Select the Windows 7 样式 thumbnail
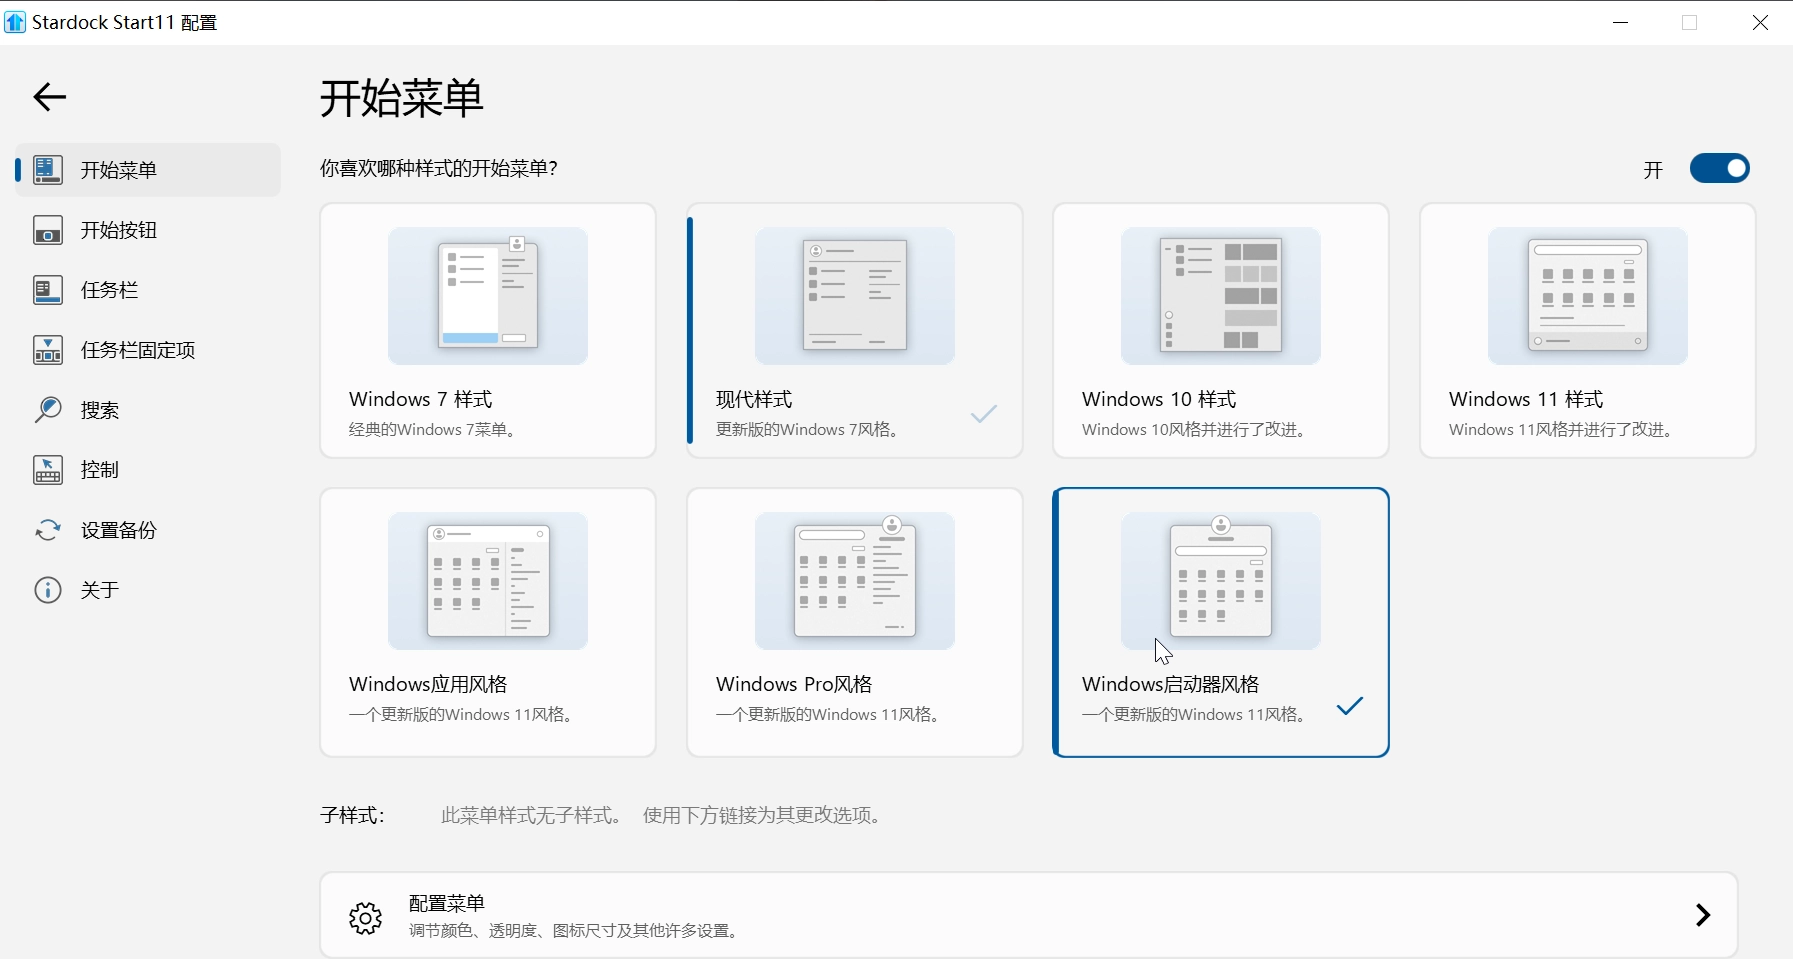This screenshot has width=1793, height=959. point(488,296)
